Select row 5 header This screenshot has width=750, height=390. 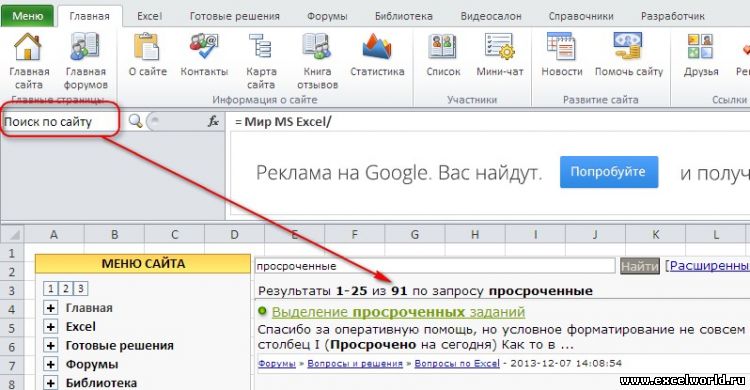11,328
